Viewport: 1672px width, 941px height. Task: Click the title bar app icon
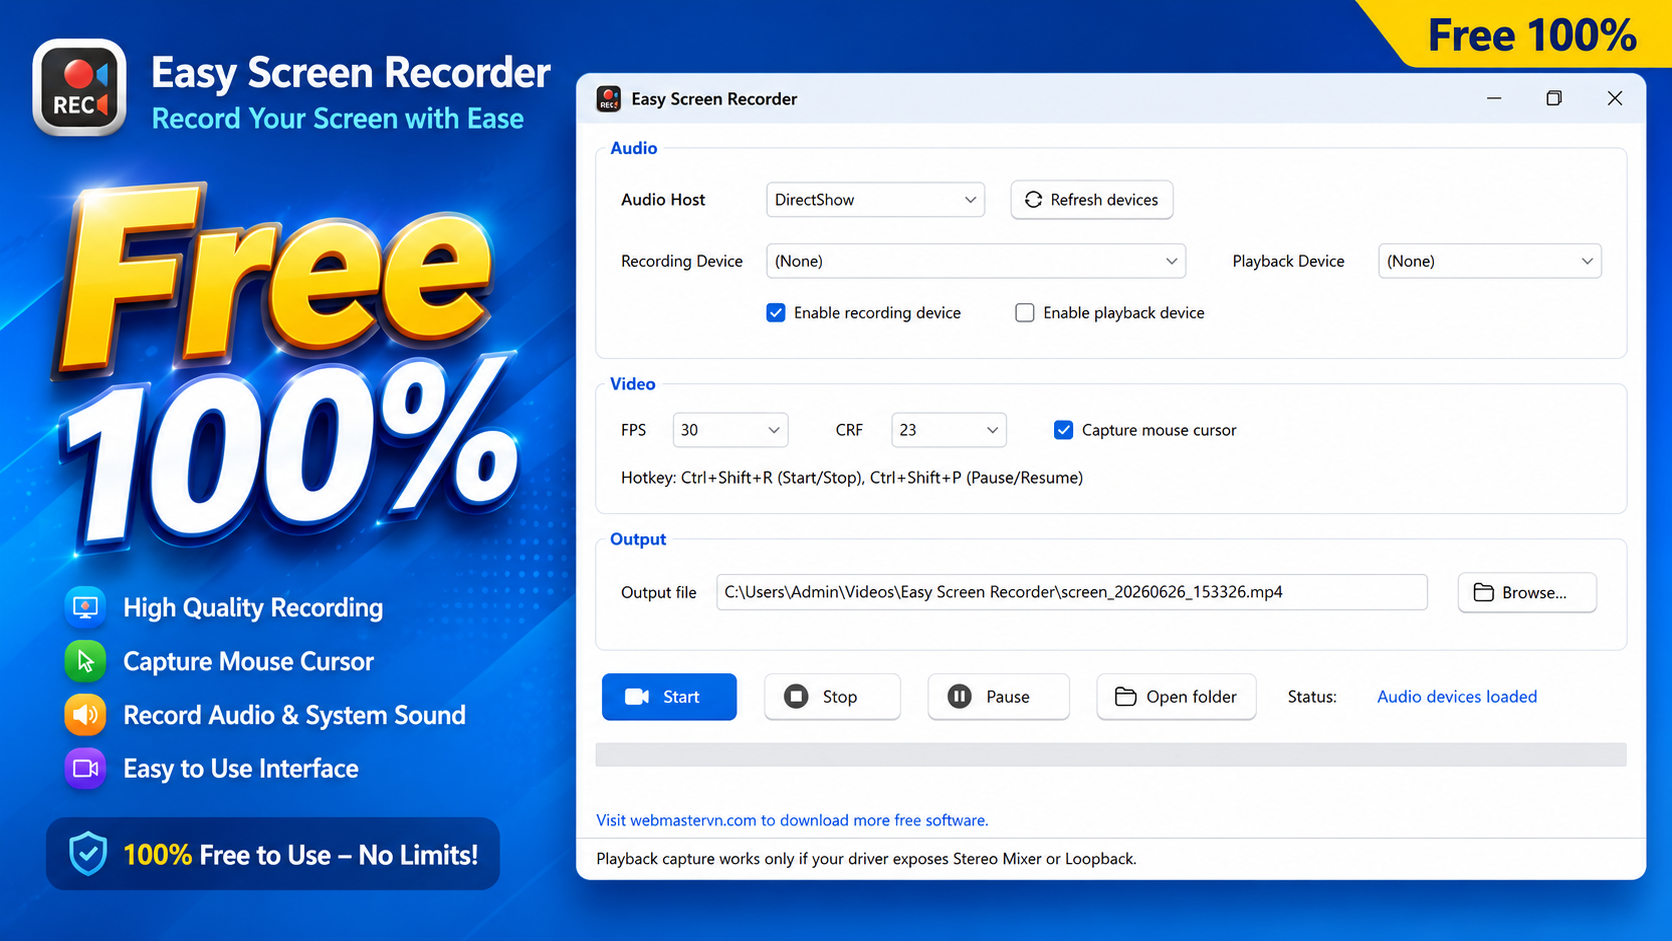coord(608,98)
